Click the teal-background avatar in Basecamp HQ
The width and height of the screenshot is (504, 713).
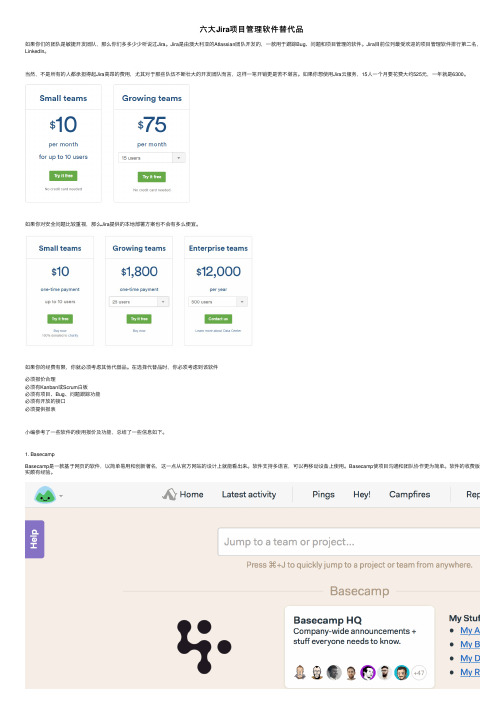402,672
